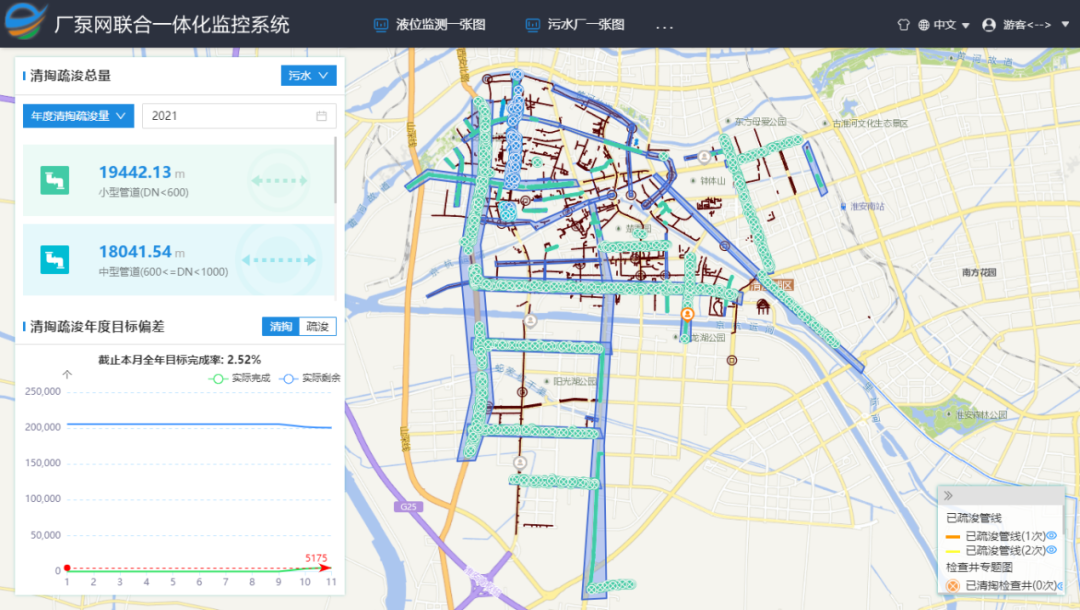This screenshot has height=610, width=1080.
Task: Open the ... more menu in top bar
Action: coord(664,26)
